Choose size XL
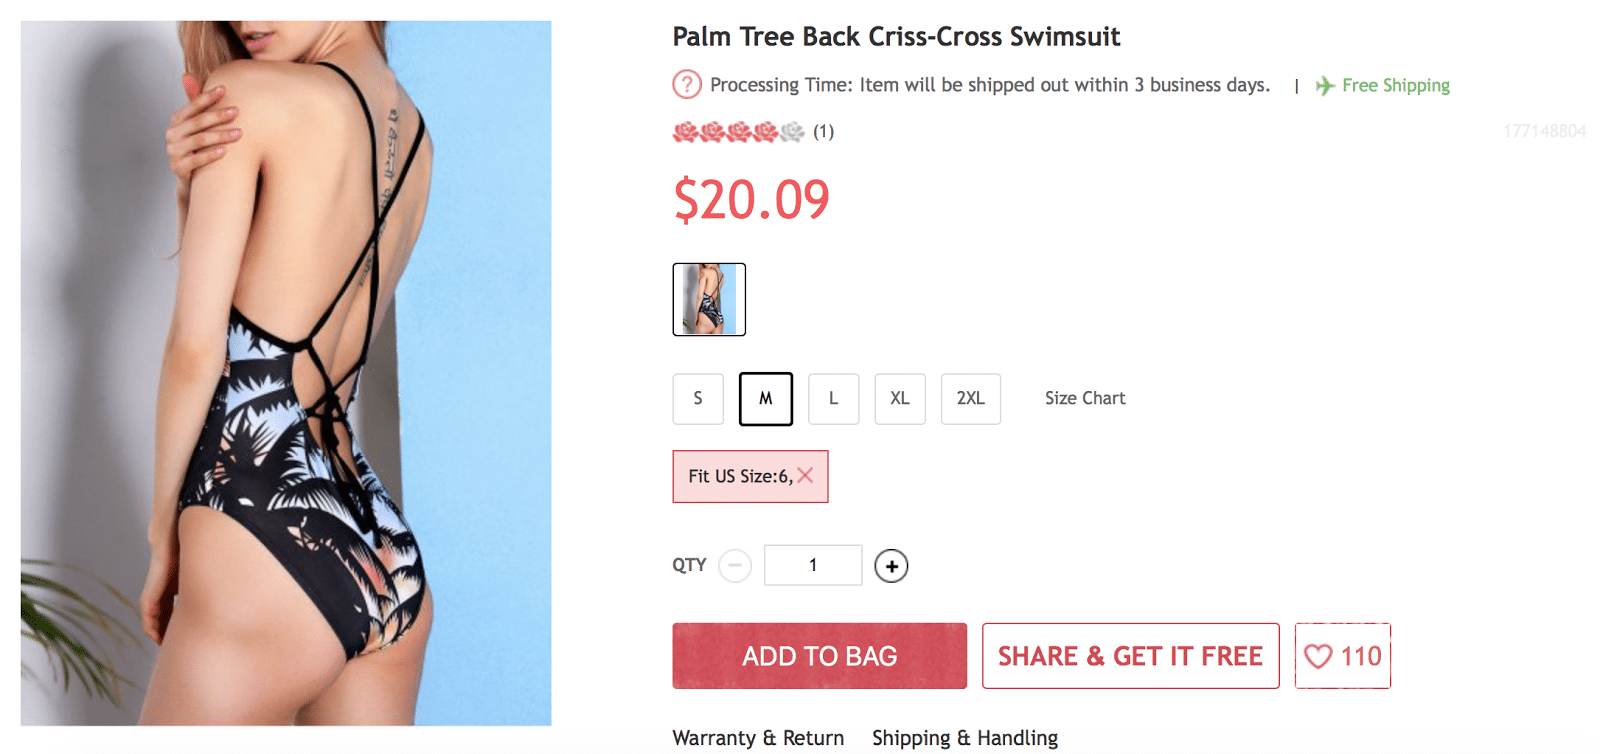 (x=900, y=399)
